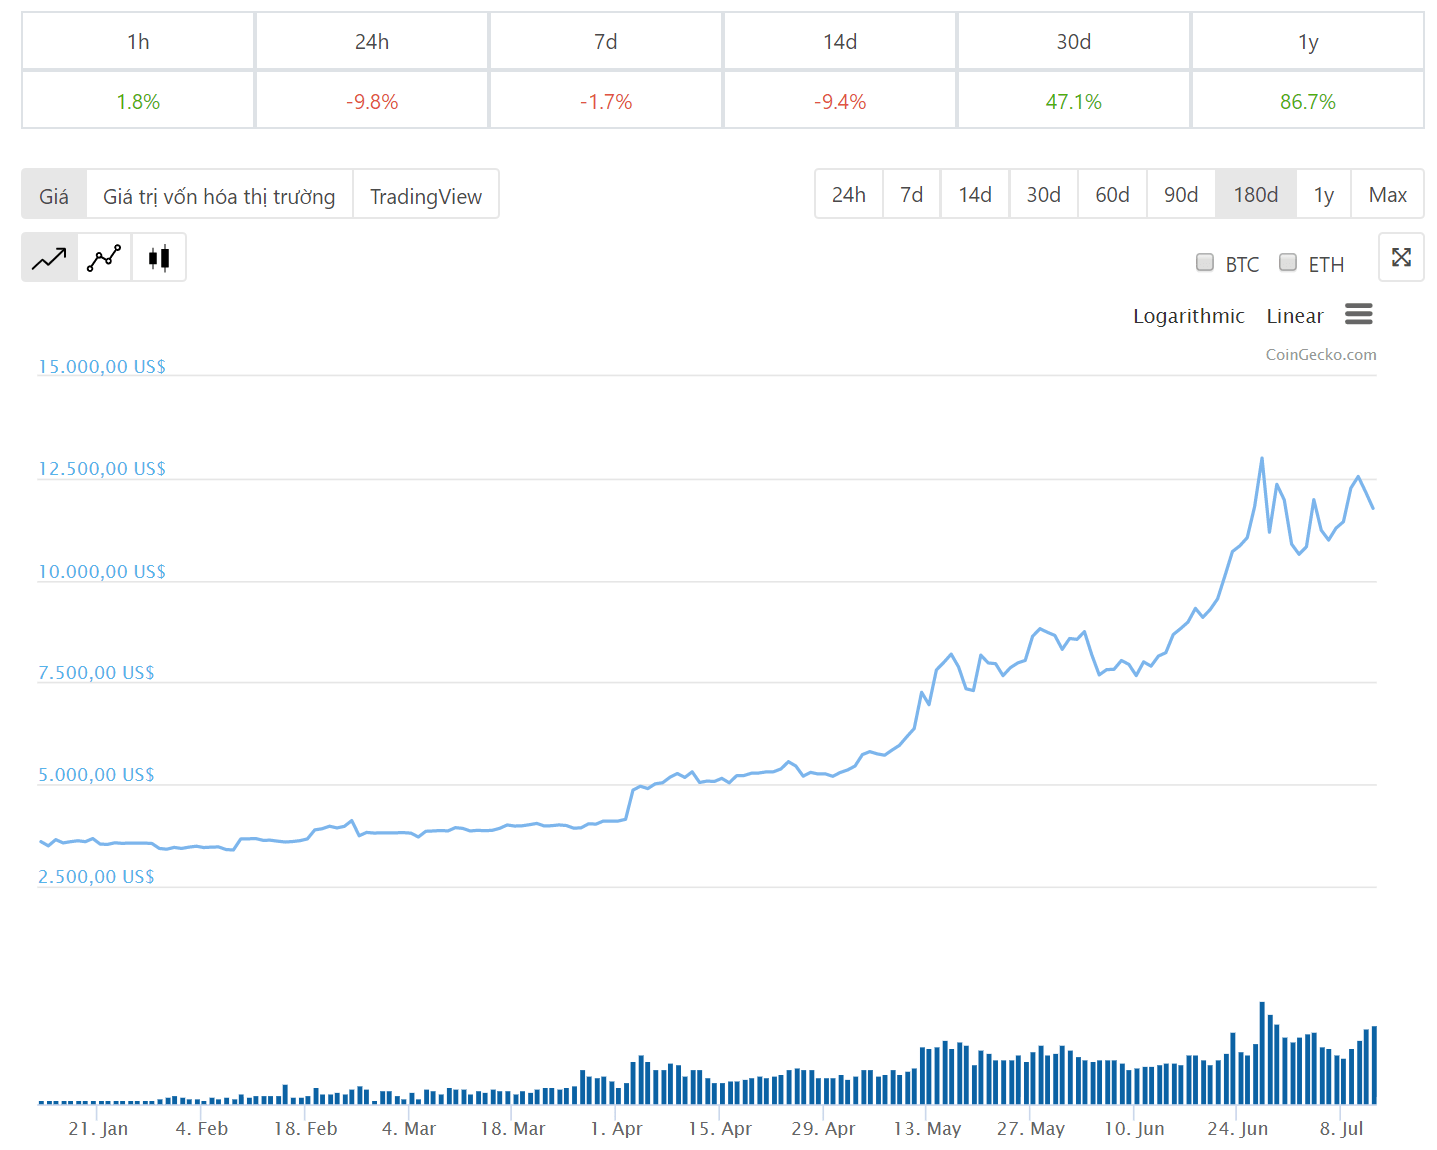Switch to the Giá tab
The image size is (1437, 1150).
coord(54,195)
